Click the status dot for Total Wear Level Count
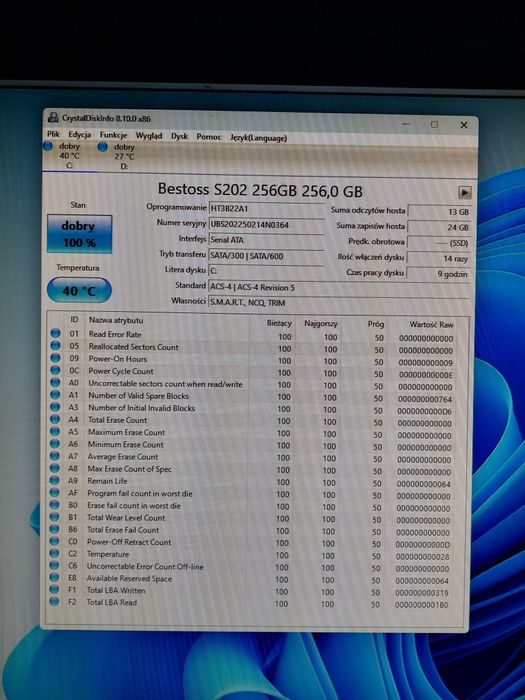Viewport: 525px width, 700px height. point(54,517)
